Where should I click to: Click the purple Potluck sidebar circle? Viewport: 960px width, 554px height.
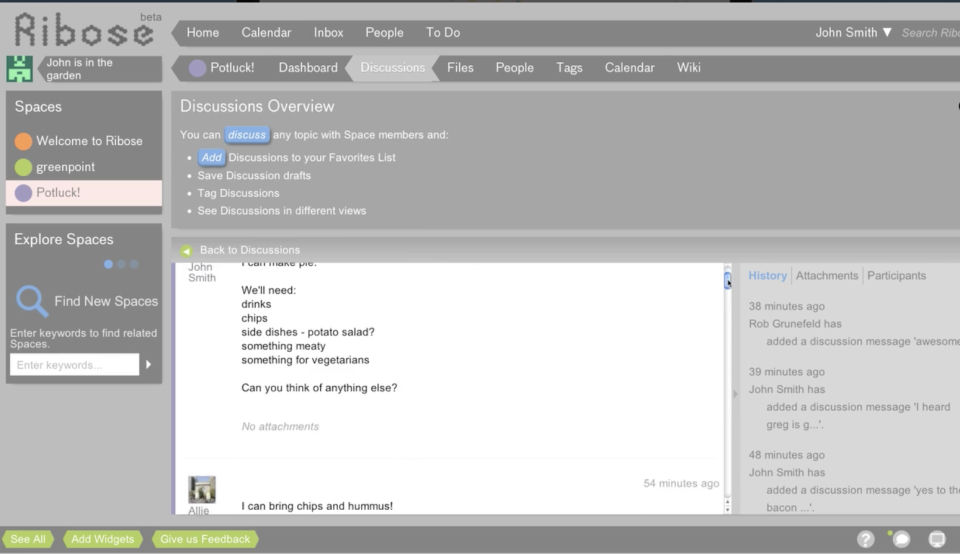coord(23,193)
